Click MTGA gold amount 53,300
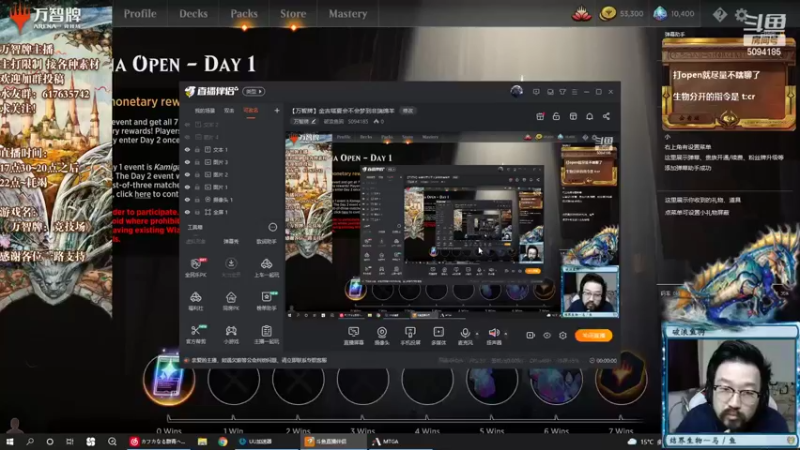Viewport: 800px width, 450px height. coord(631,14)
